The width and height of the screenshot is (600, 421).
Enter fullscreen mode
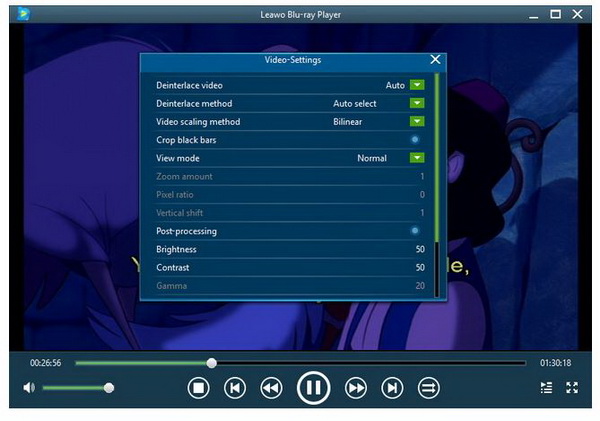click(x=573, y=388)
